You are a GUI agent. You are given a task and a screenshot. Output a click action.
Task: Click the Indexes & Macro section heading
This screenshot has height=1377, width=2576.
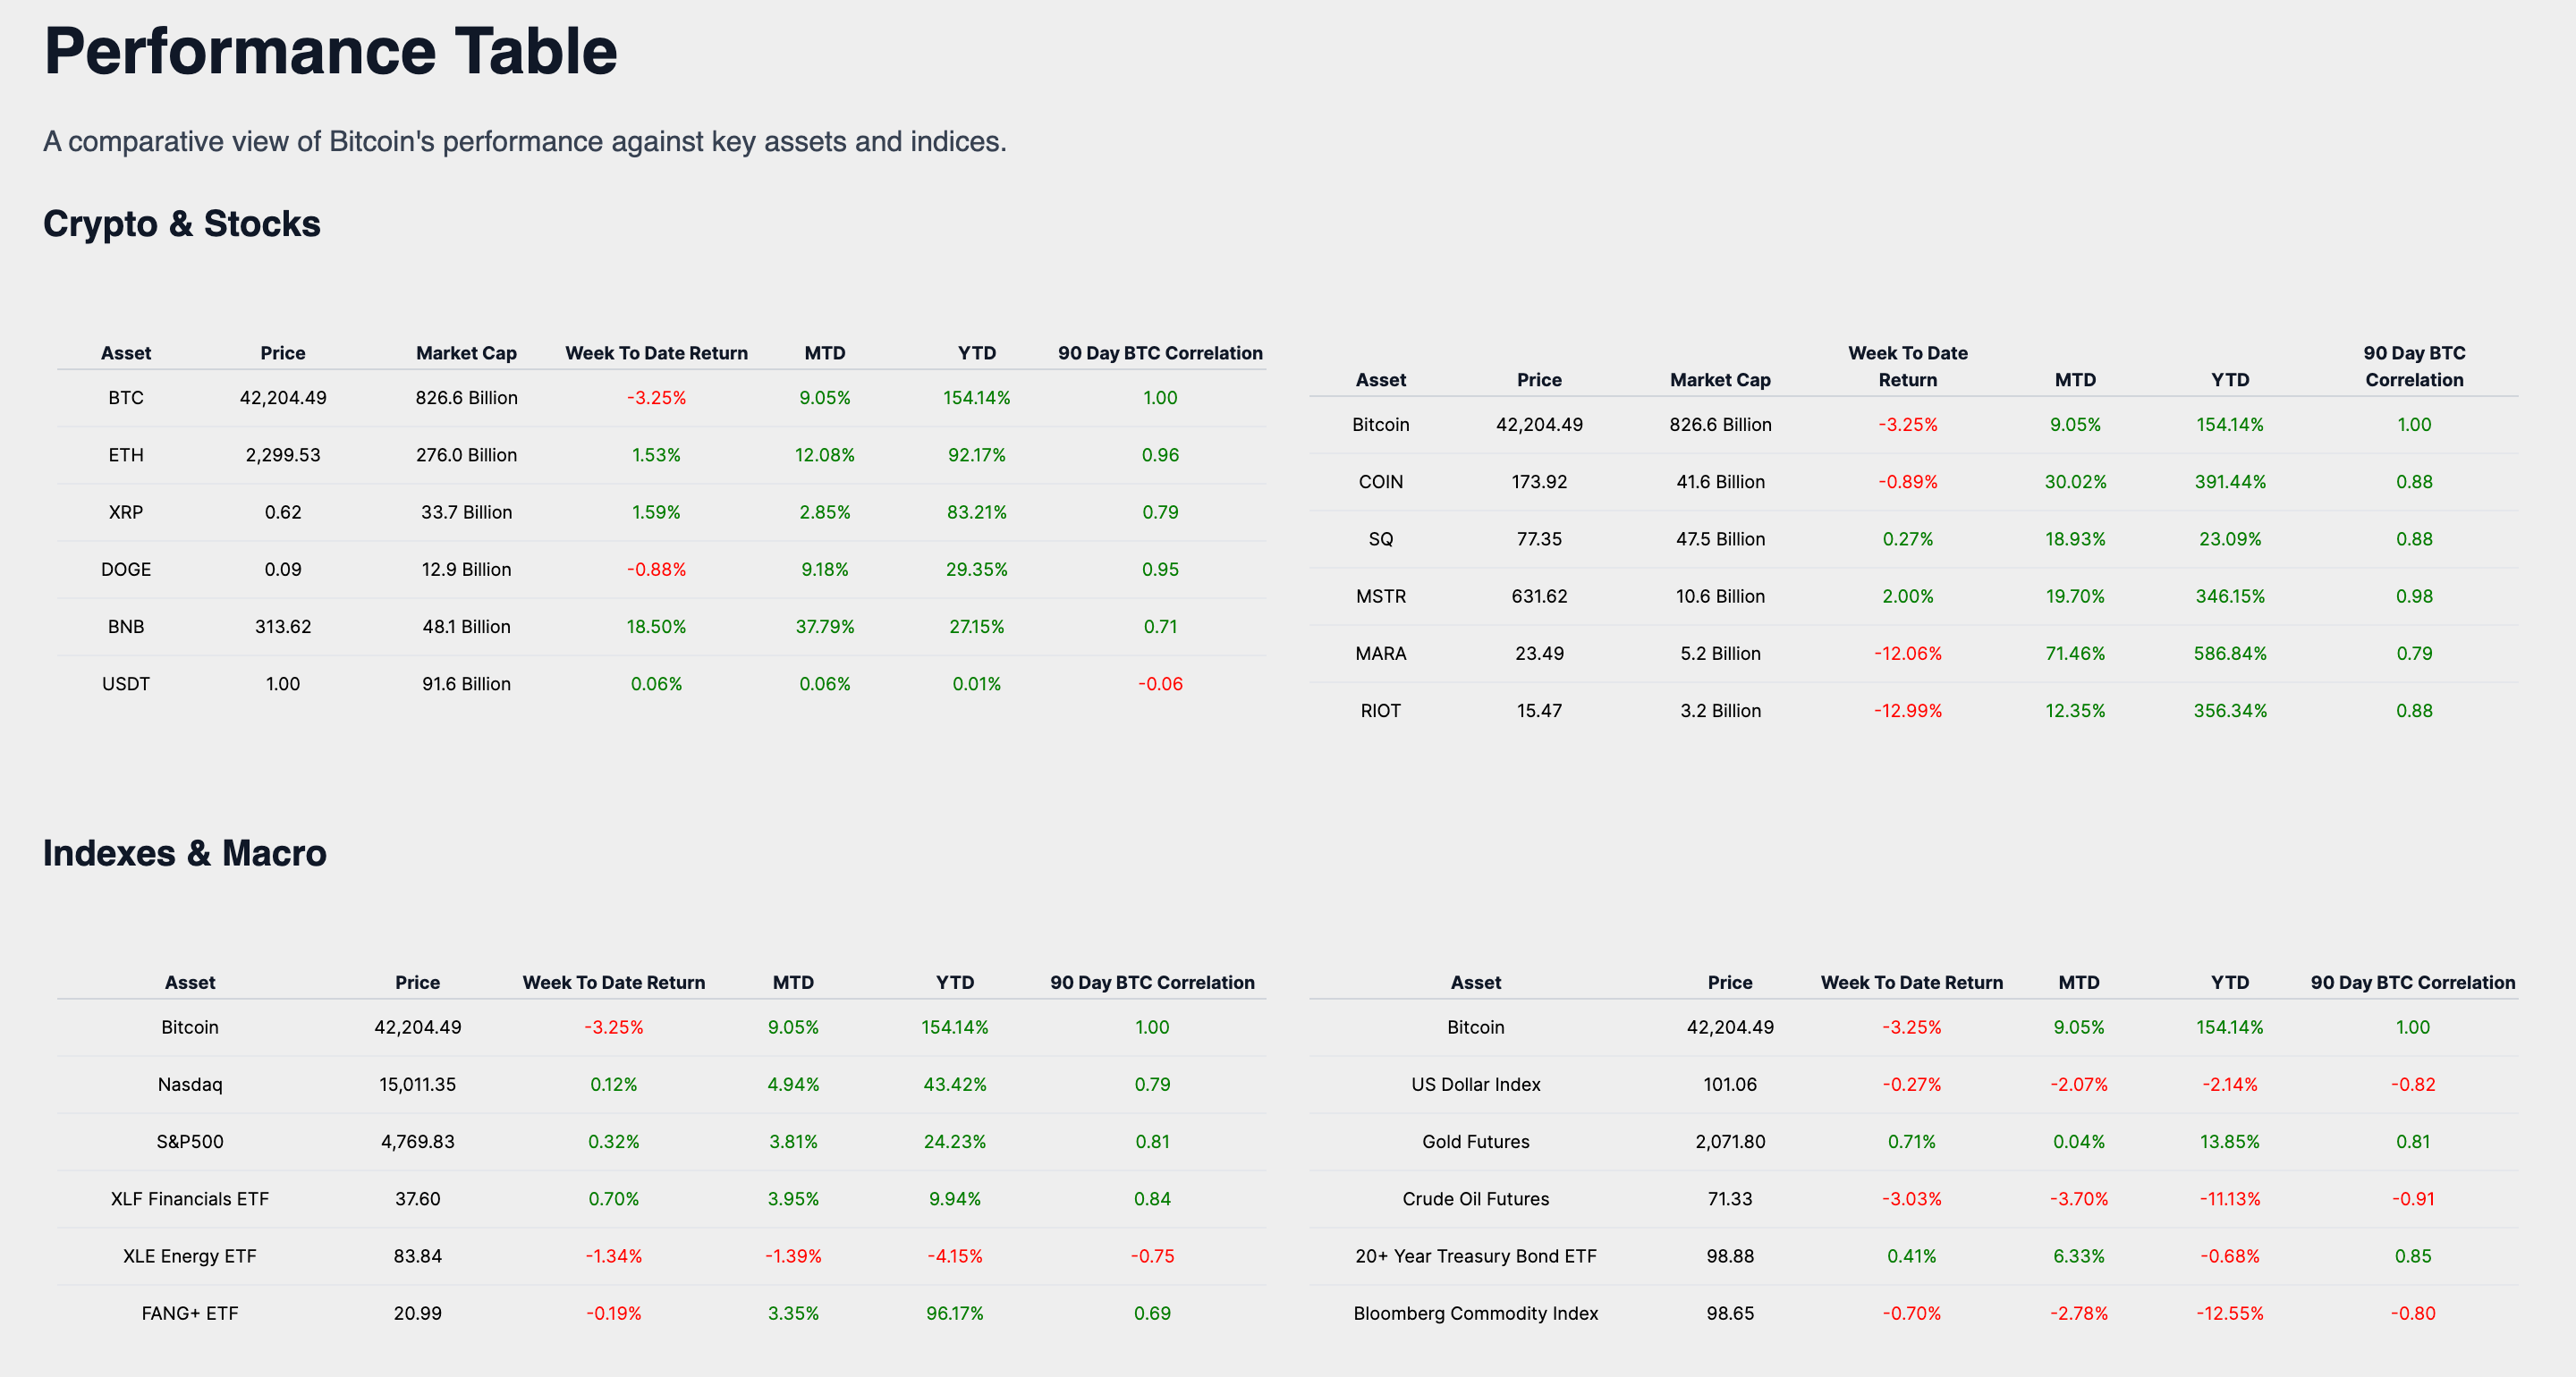(x=184, y=853)
